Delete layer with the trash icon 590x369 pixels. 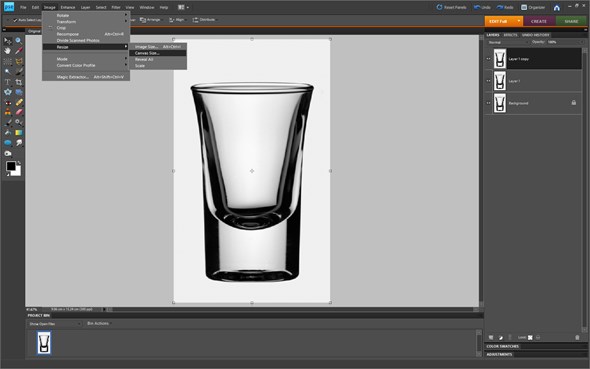(577, 337)
